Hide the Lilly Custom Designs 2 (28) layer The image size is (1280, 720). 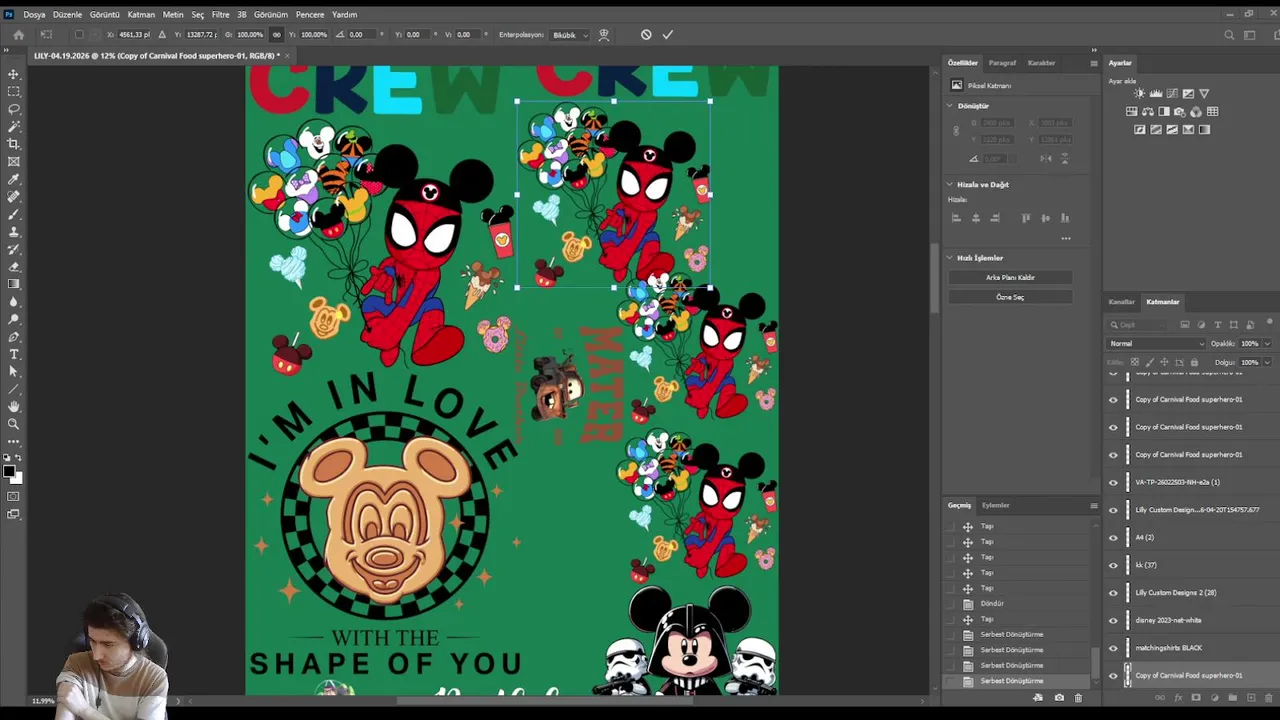point(1113,592)
